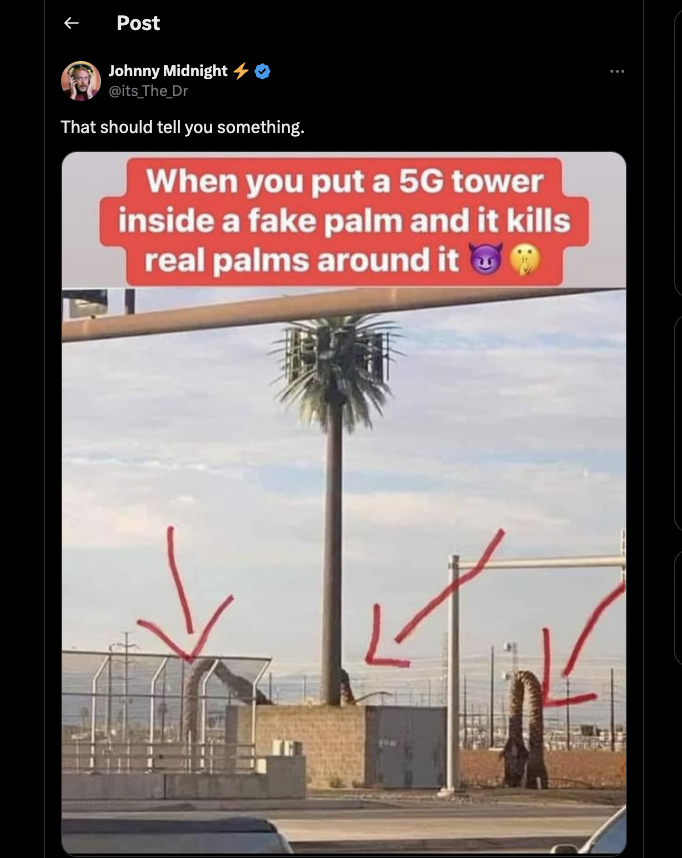The height and width of the screenshot is (858, 682).
Task: Click the red 5G tower caption banner
Action: tap(344, 221)
